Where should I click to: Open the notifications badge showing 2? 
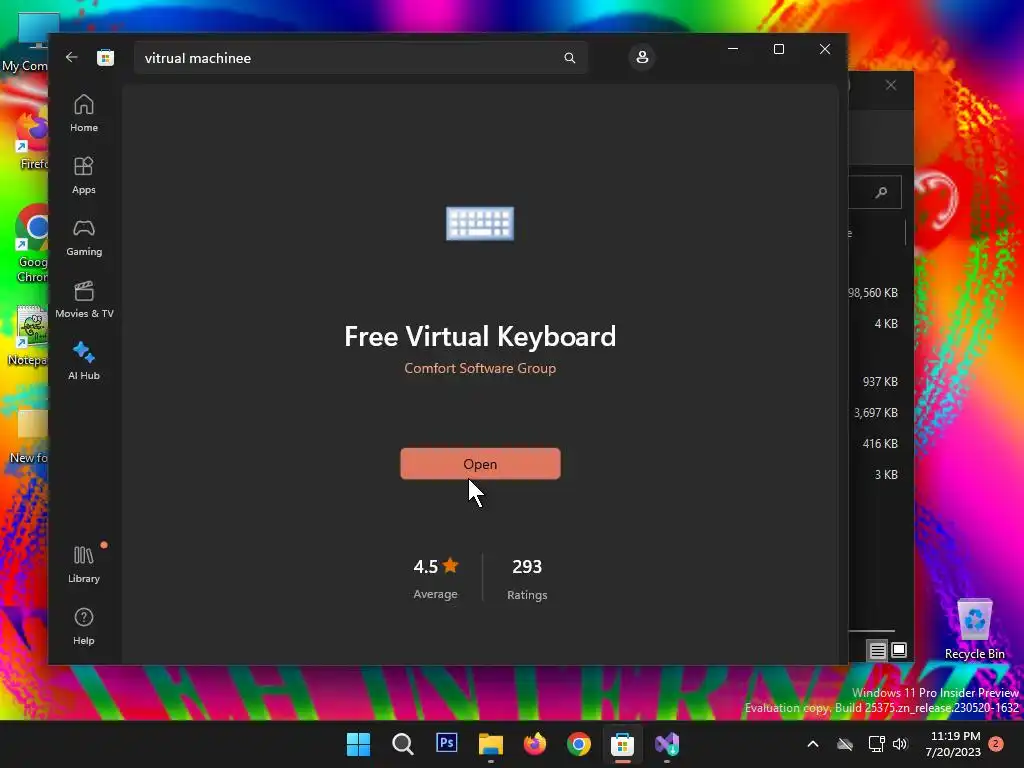pyautogui.click(x=996, y=744)
